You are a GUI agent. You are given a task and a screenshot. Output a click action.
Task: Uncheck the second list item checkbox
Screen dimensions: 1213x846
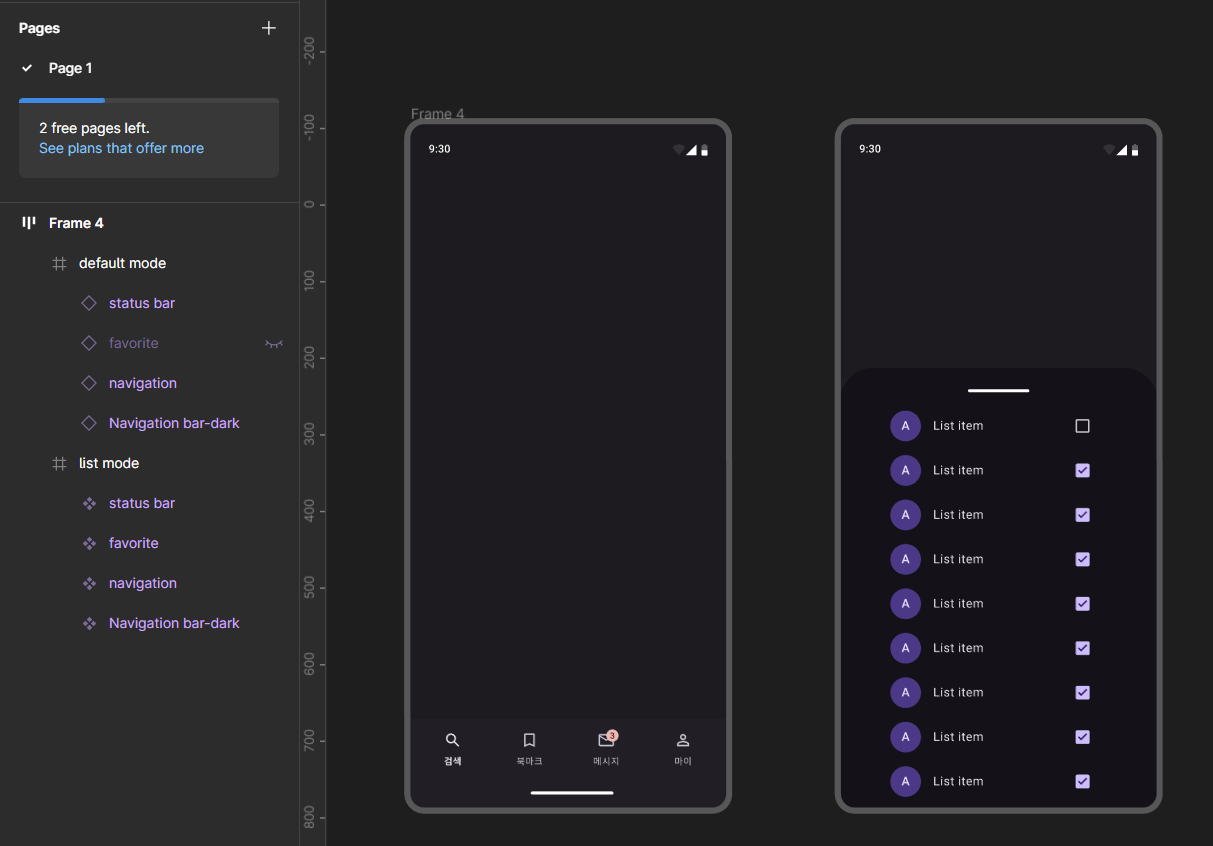1082,470
